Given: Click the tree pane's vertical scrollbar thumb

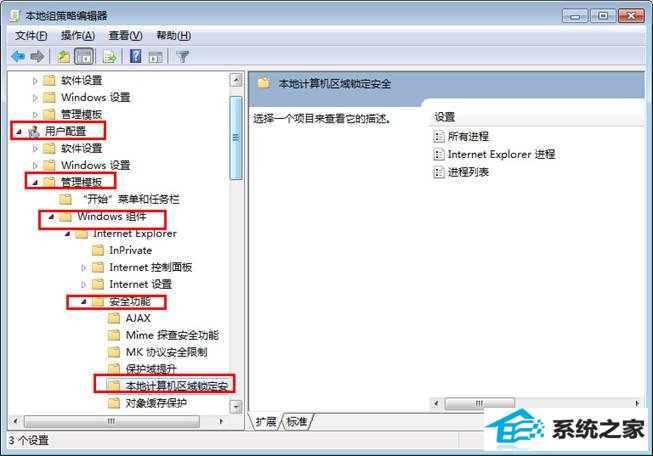Looking at the screenshot, I should pos(236,138).
